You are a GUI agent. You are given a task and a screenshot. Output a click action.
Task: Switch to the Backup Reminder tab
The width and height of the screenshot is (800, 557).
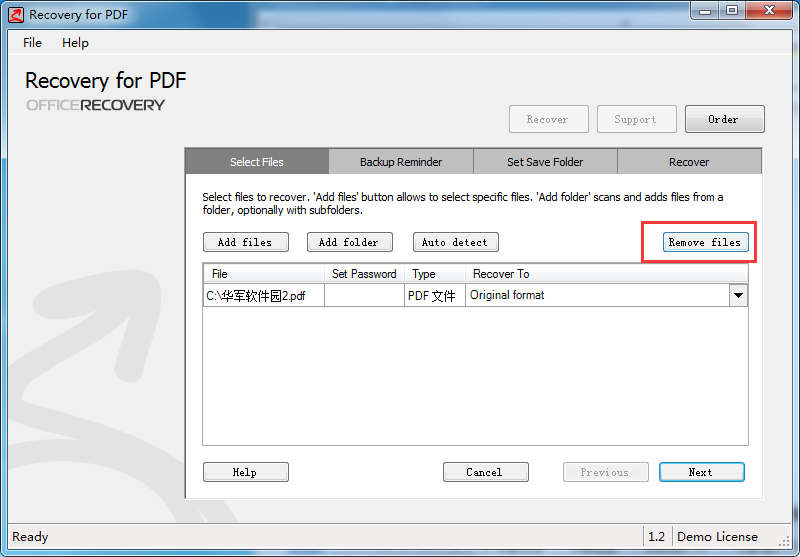(x=401, y=162)
